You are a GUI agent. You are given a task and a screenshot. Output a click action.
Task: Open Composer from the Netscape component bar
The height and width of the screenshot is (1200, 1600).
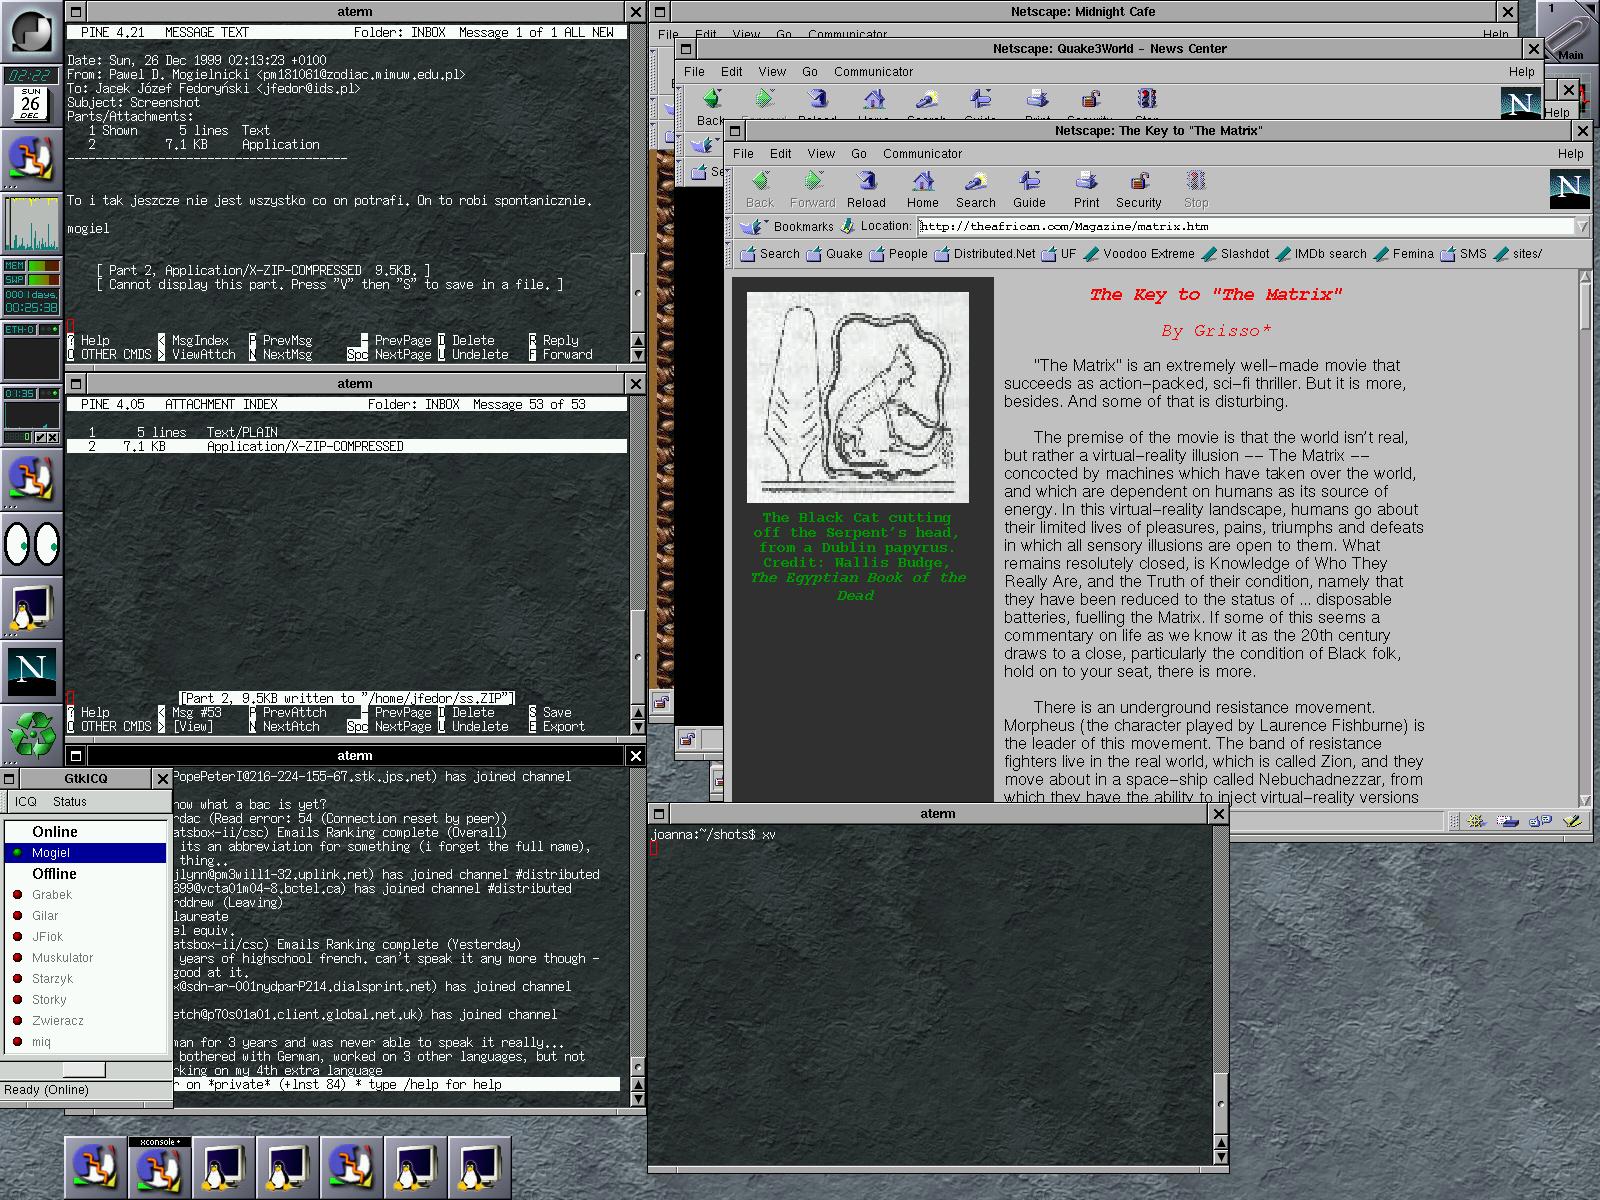pos(1573,821)
